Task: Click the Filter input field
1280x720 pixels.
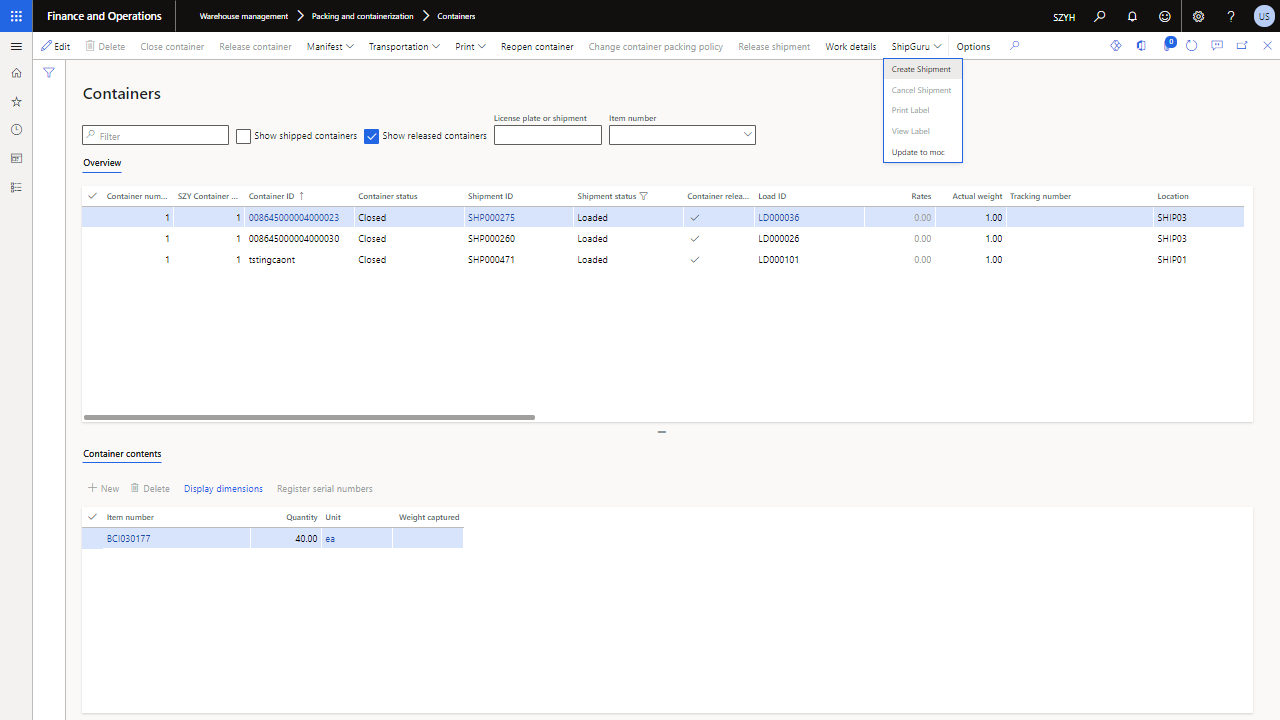Action: click(x=155, y=135)
